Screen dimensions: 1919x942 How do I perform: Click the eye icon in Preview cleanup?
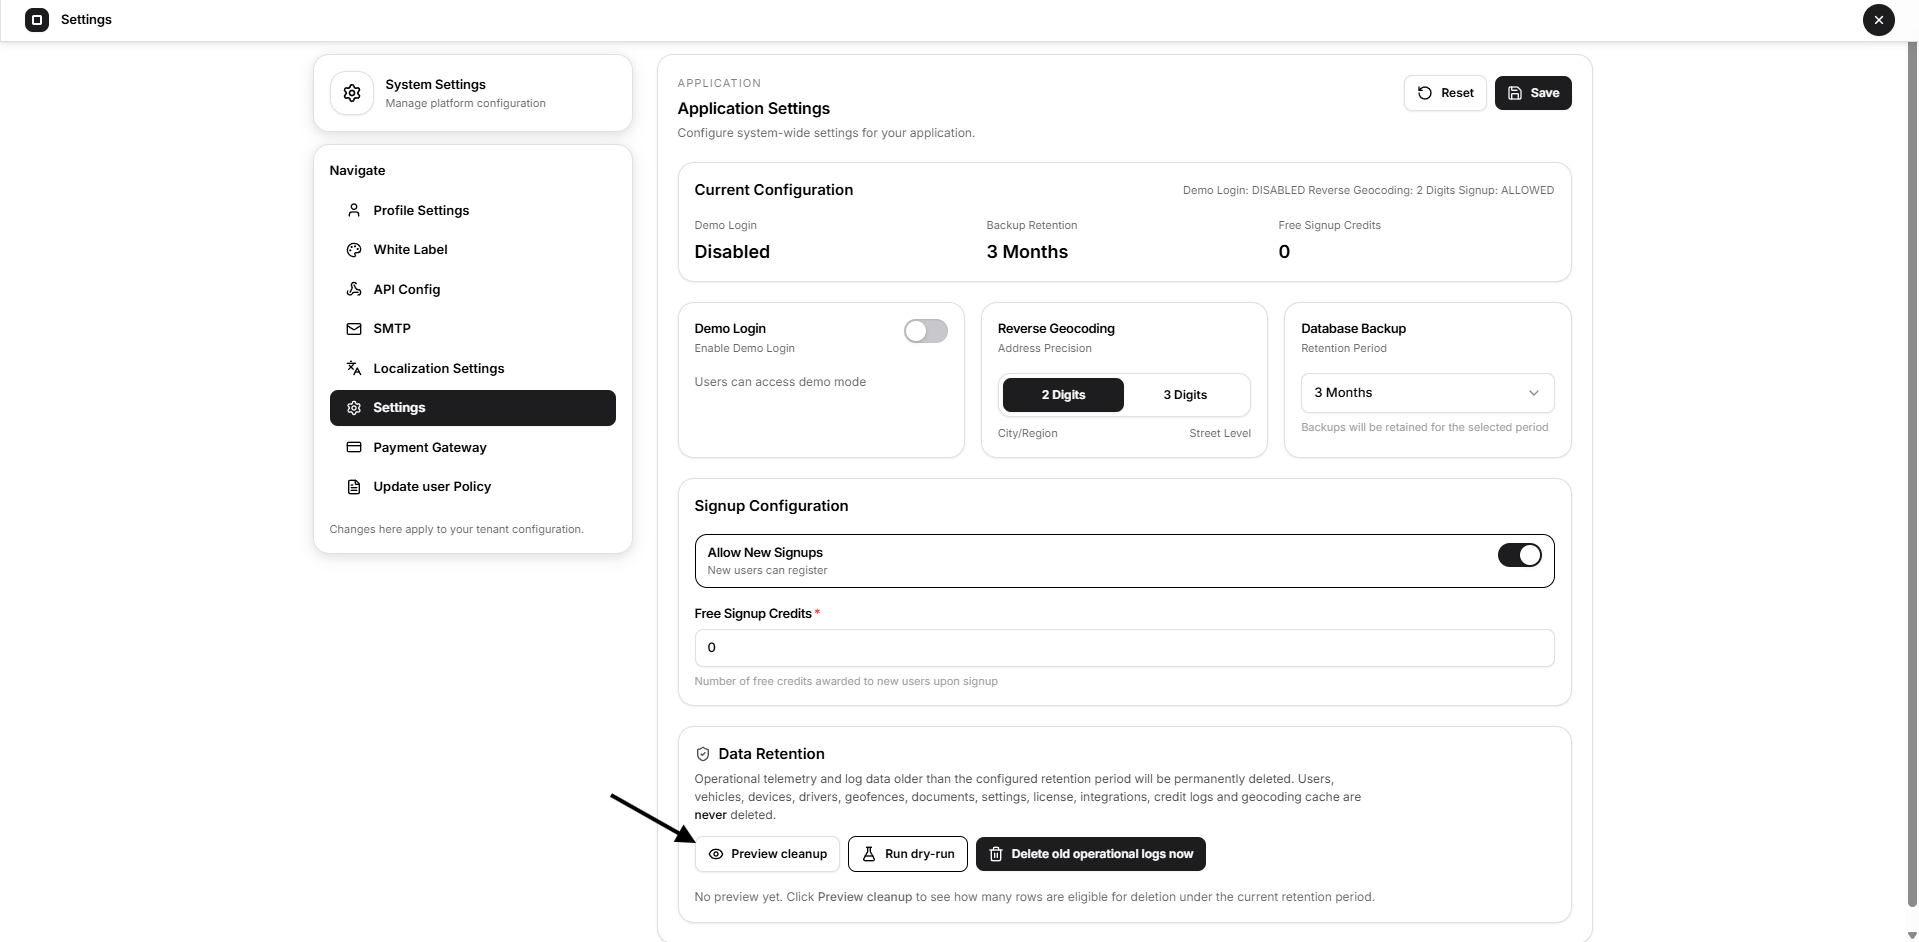pyautogui.click(x=716, y=854)
